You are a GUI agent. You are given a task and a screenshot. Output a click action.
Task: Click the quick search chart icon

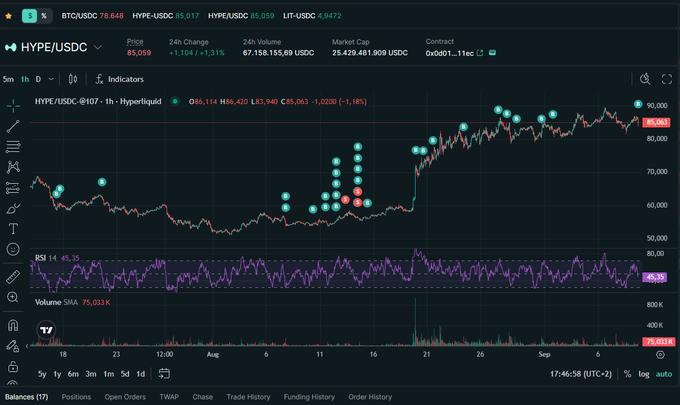[x=645, y=79]
